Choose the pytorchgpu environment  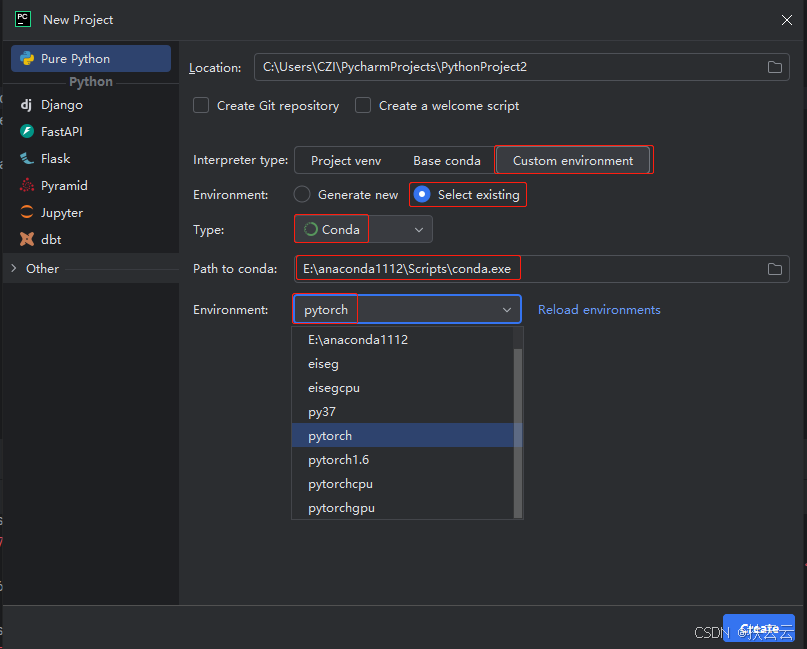(x=402, y=507)
